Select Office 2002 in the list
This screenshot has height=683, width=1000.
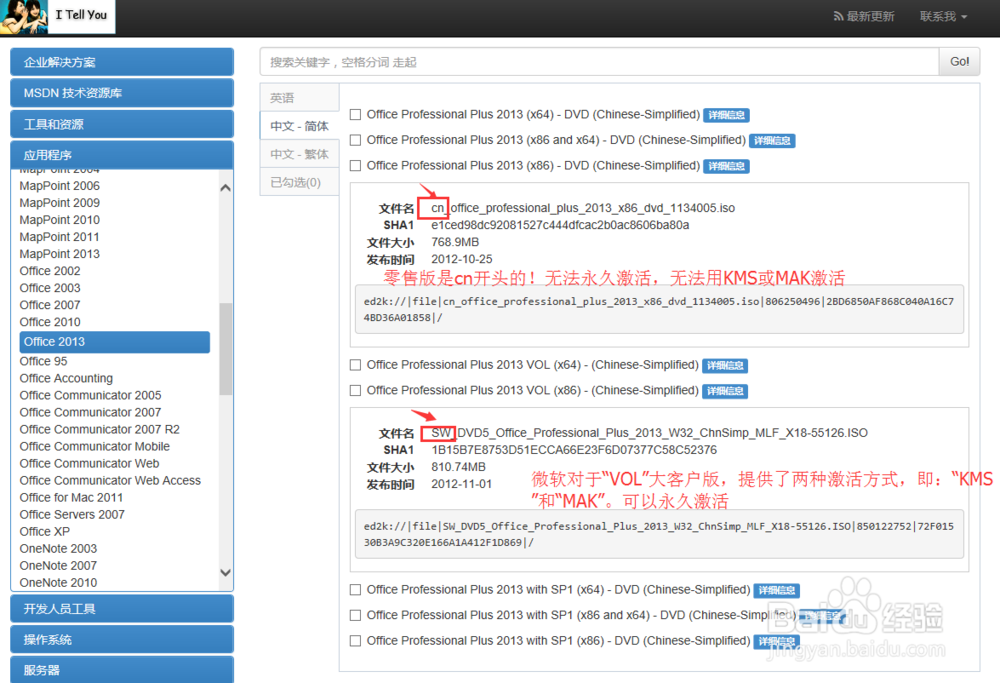pos(50,271)
